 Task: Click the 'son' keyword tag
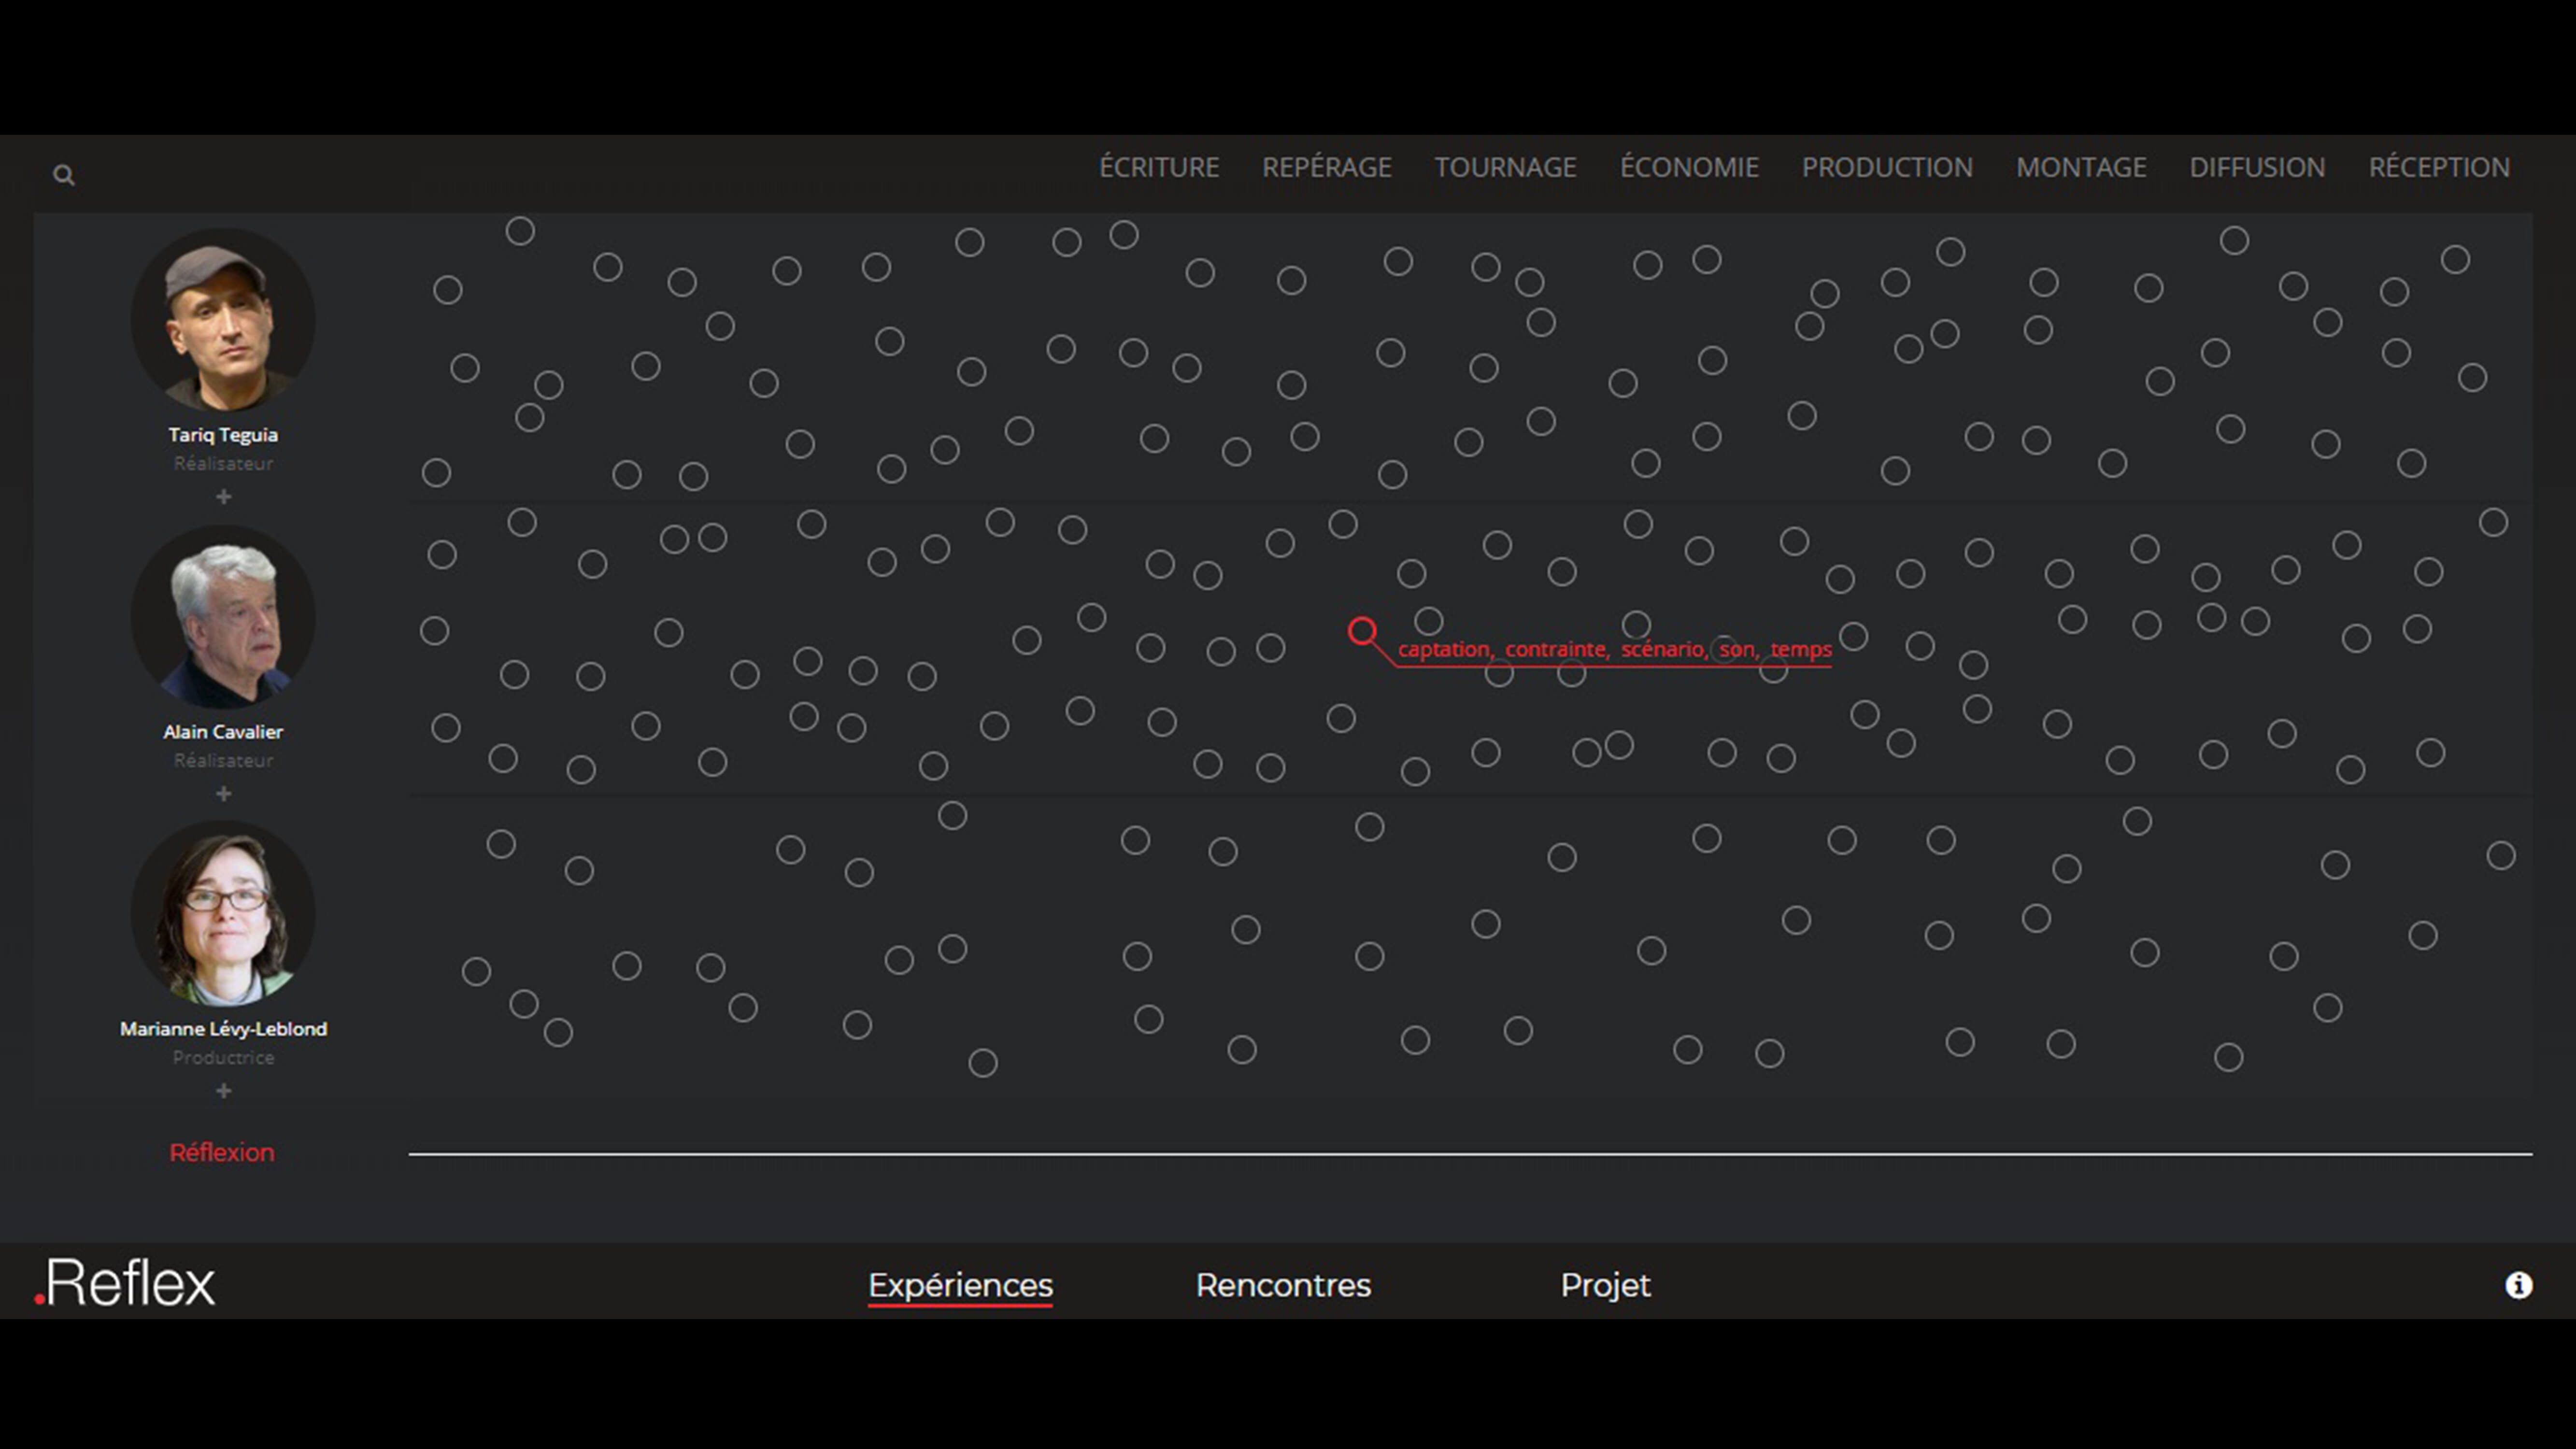point(1737,650)
